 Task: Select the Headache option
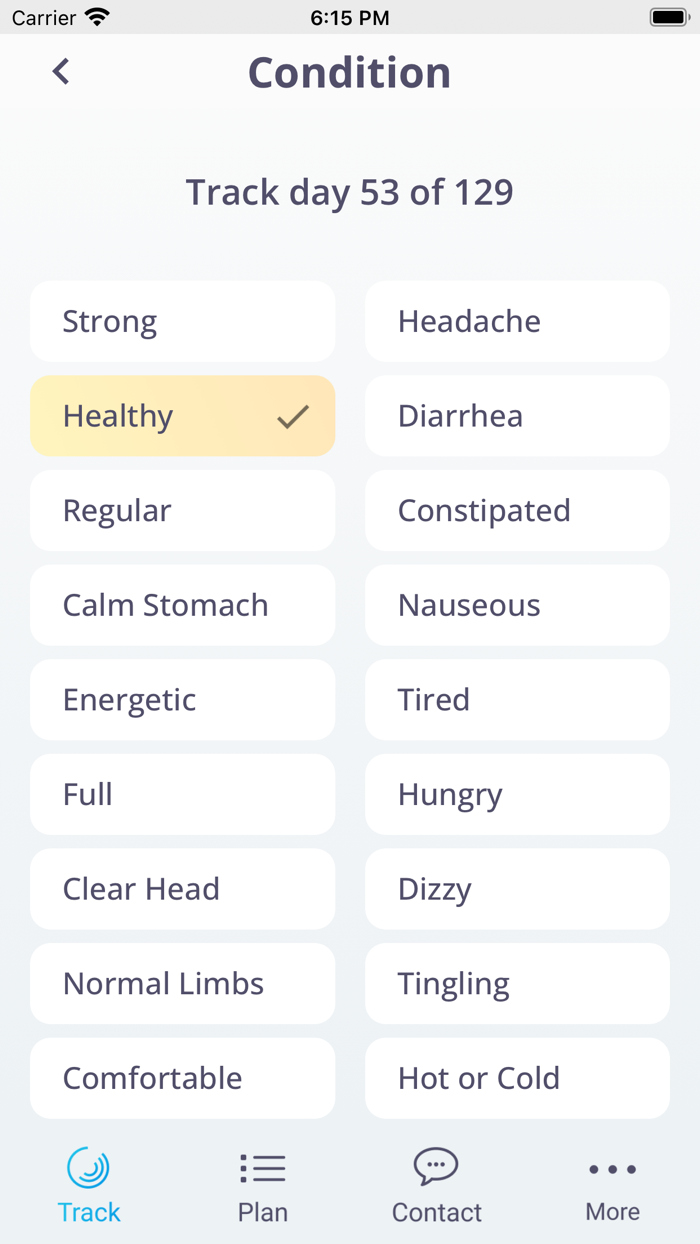pyautogui.click(x=517, y=321)
